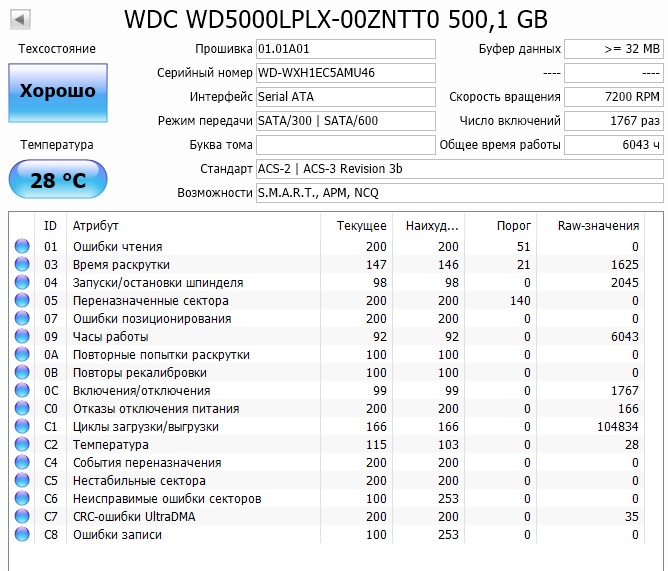Select row CRC-ошибки UltraDMA
The image size is (668, 571).
pos(326,516)
